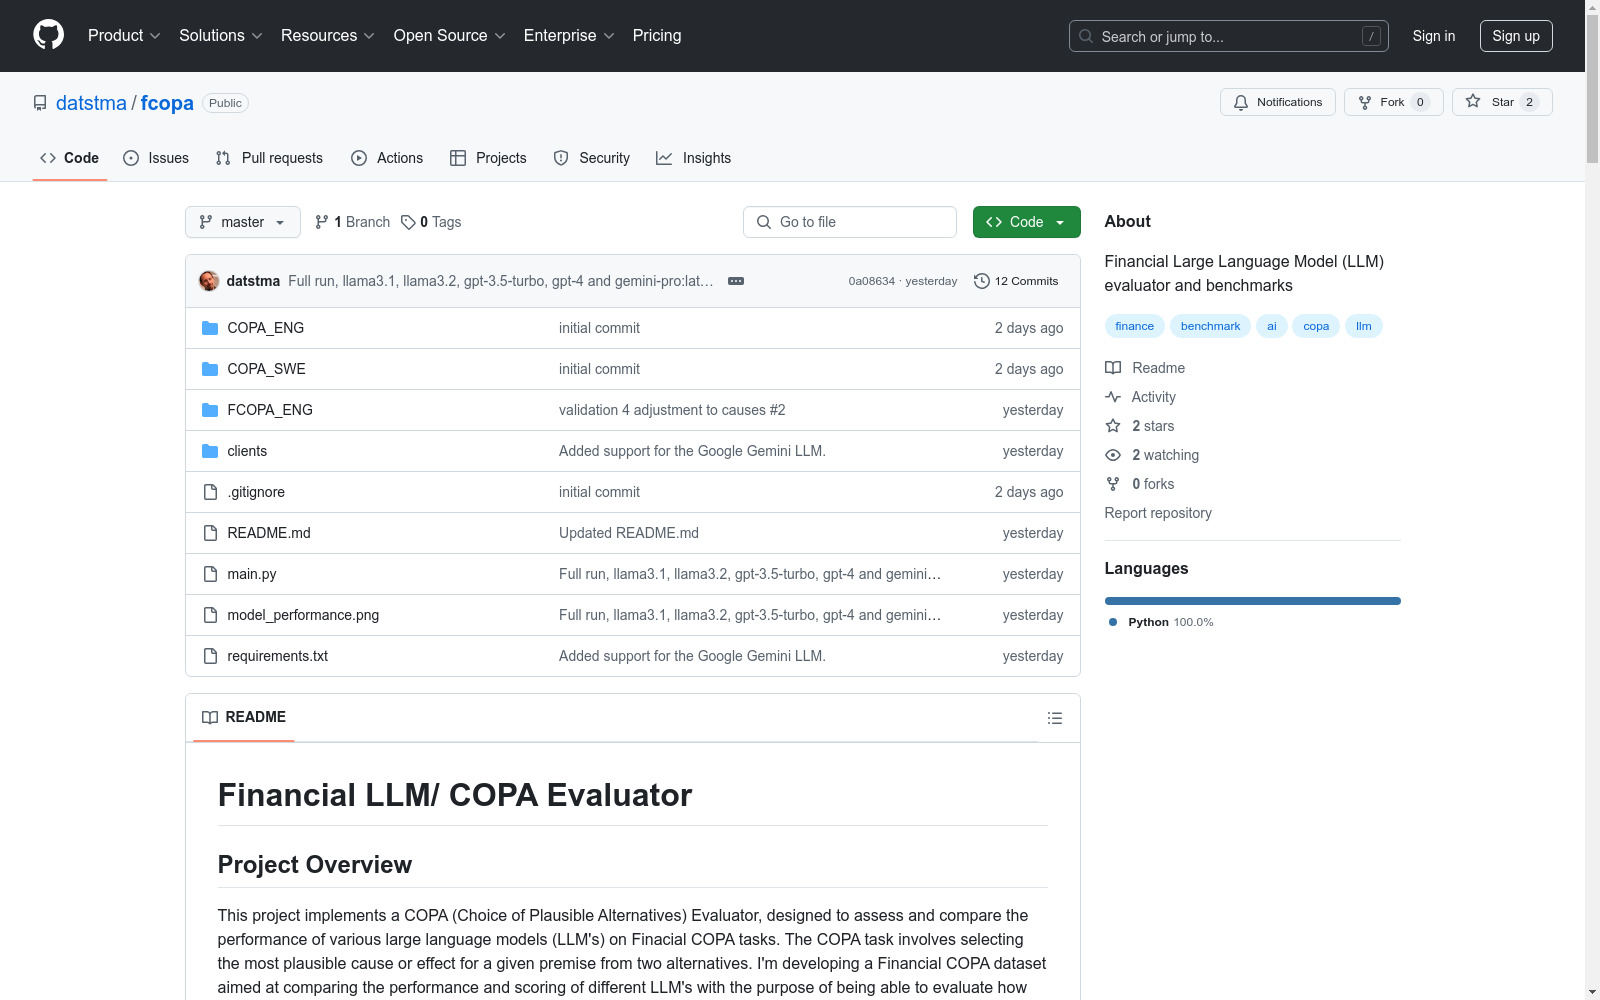Image resolution: width=1600 pixels, height=1000 pixels.
Task: Open commit 0a08634 hash link
Action: (872, 281)
